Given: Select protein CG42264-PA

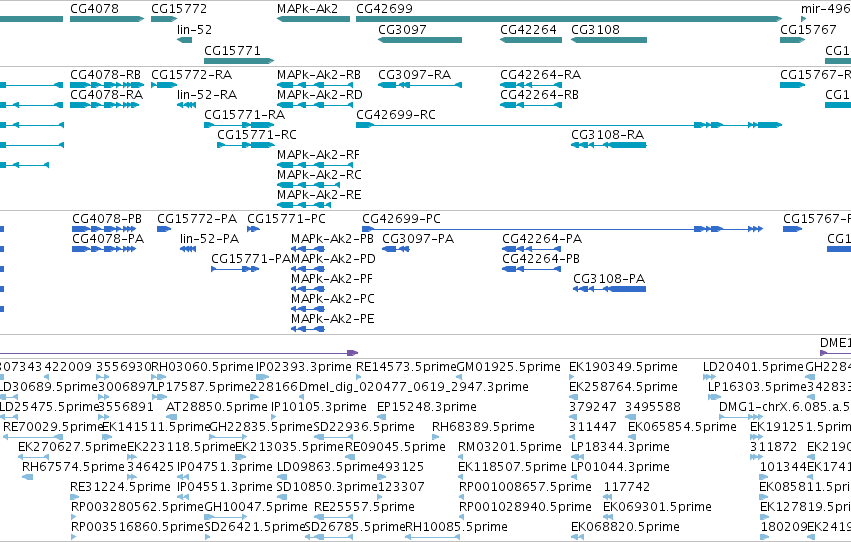Looking at the screenshot, I should (542, 239).
